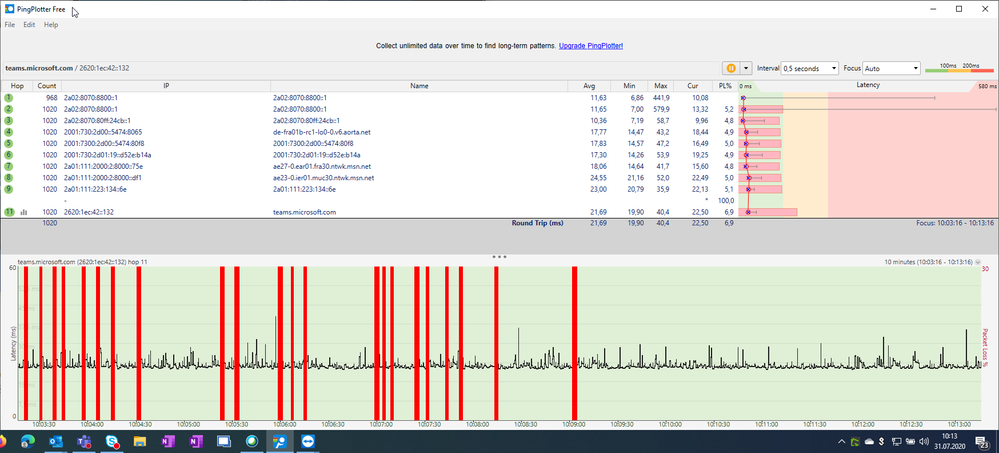Open TeamViewer from the taskbar
Viewport: 999px width, 453px height.
pyautogui.click(x=307, y=441)
